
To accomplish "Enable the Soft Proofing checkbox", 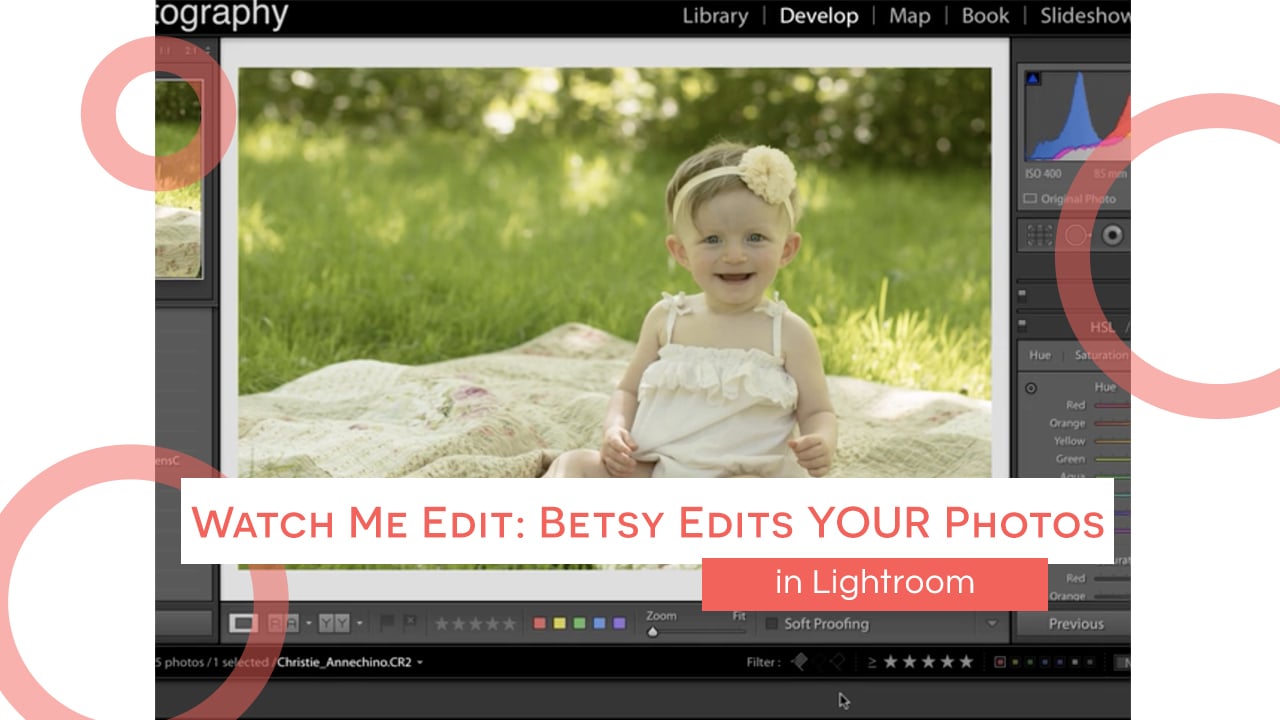I will point(771,624).
